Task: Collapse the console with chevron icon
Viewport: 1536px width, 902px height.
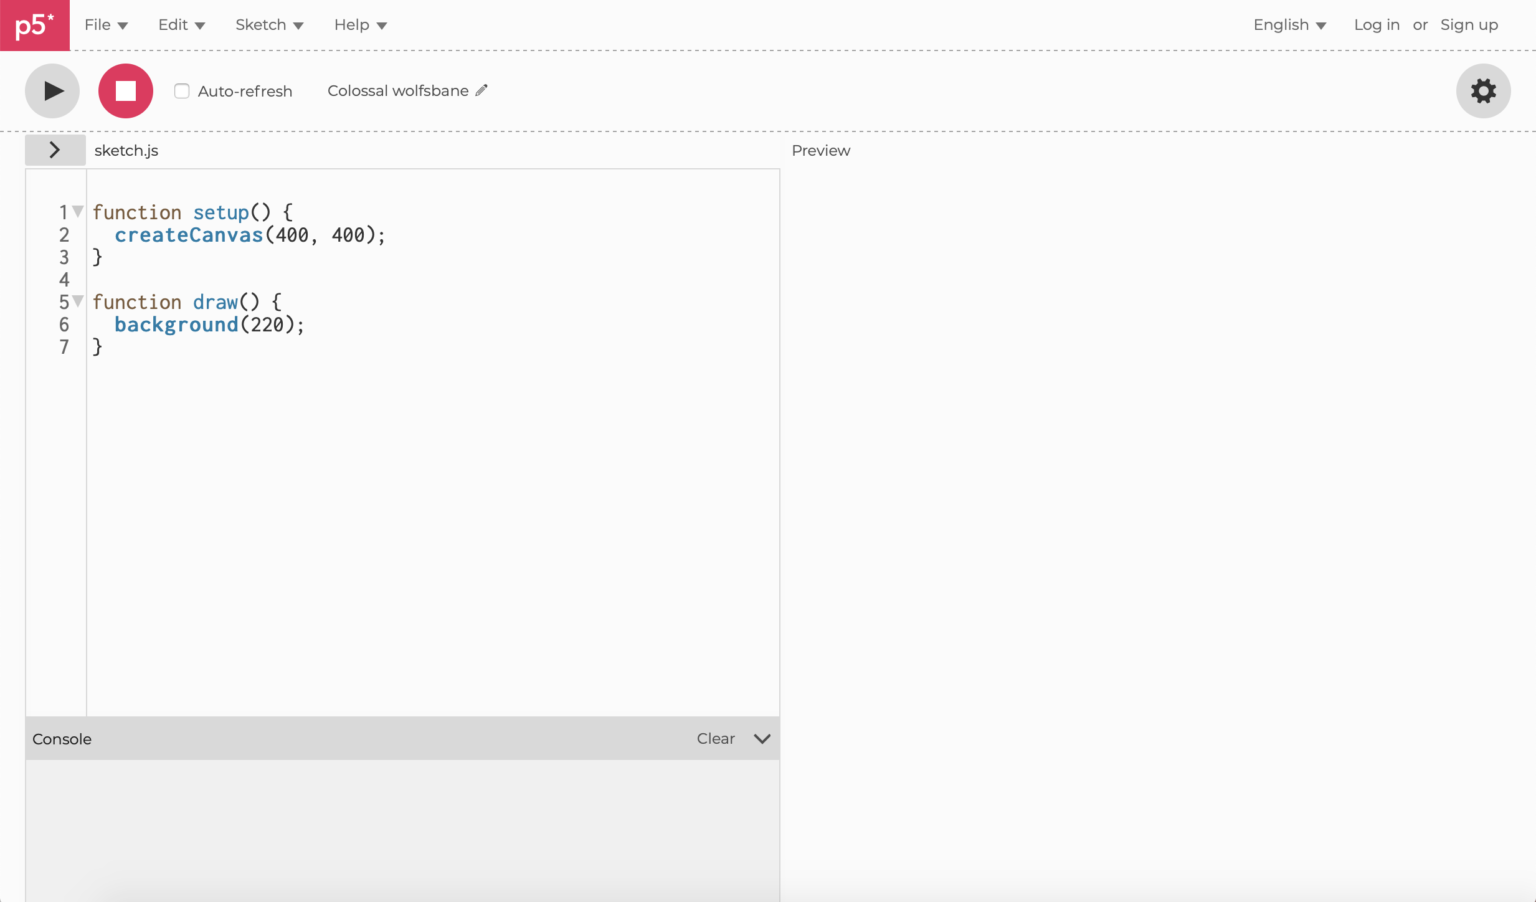Action: point(762,739)
